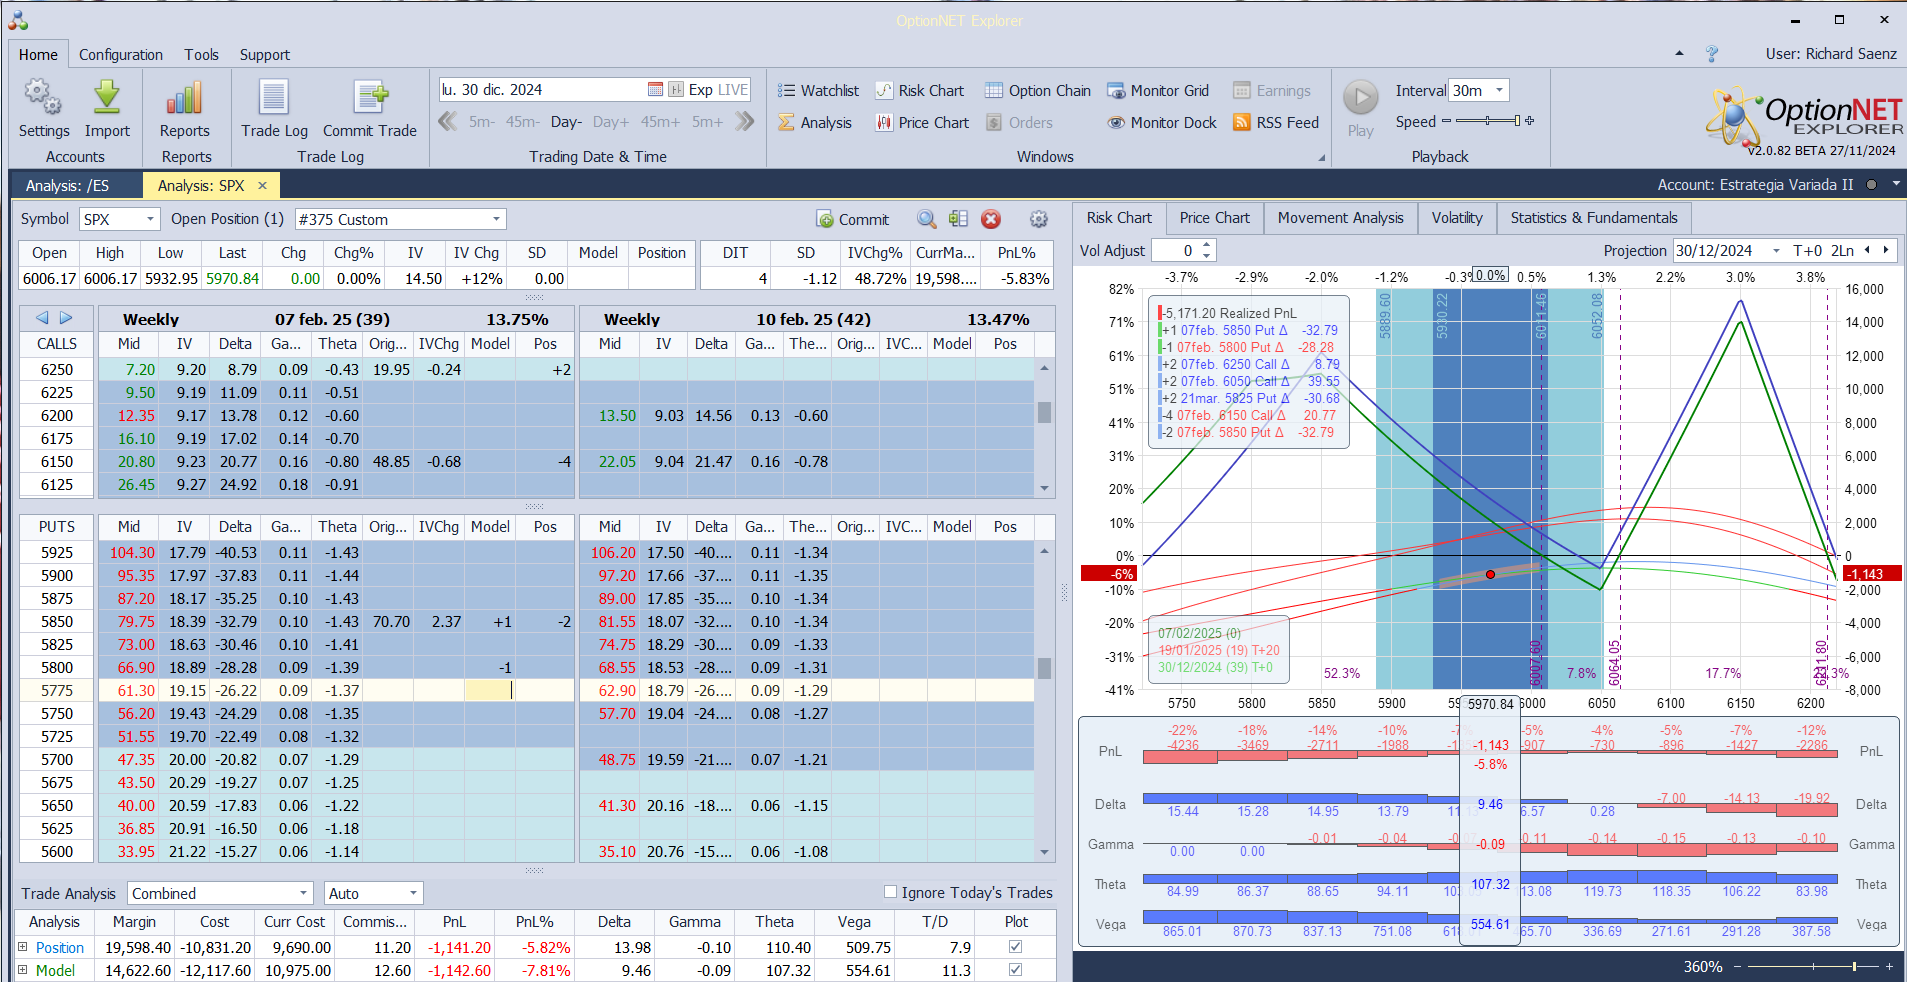Open the Analysis window from the ribbon
The image size is (1907, 982).
tap(815, 123)
